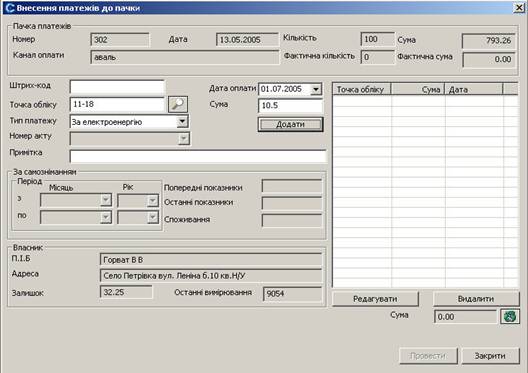The height and width of the screenshot is (373, 528).
Task: Click the Залишок field showing 32.25
Action: (x=126, y=292)
